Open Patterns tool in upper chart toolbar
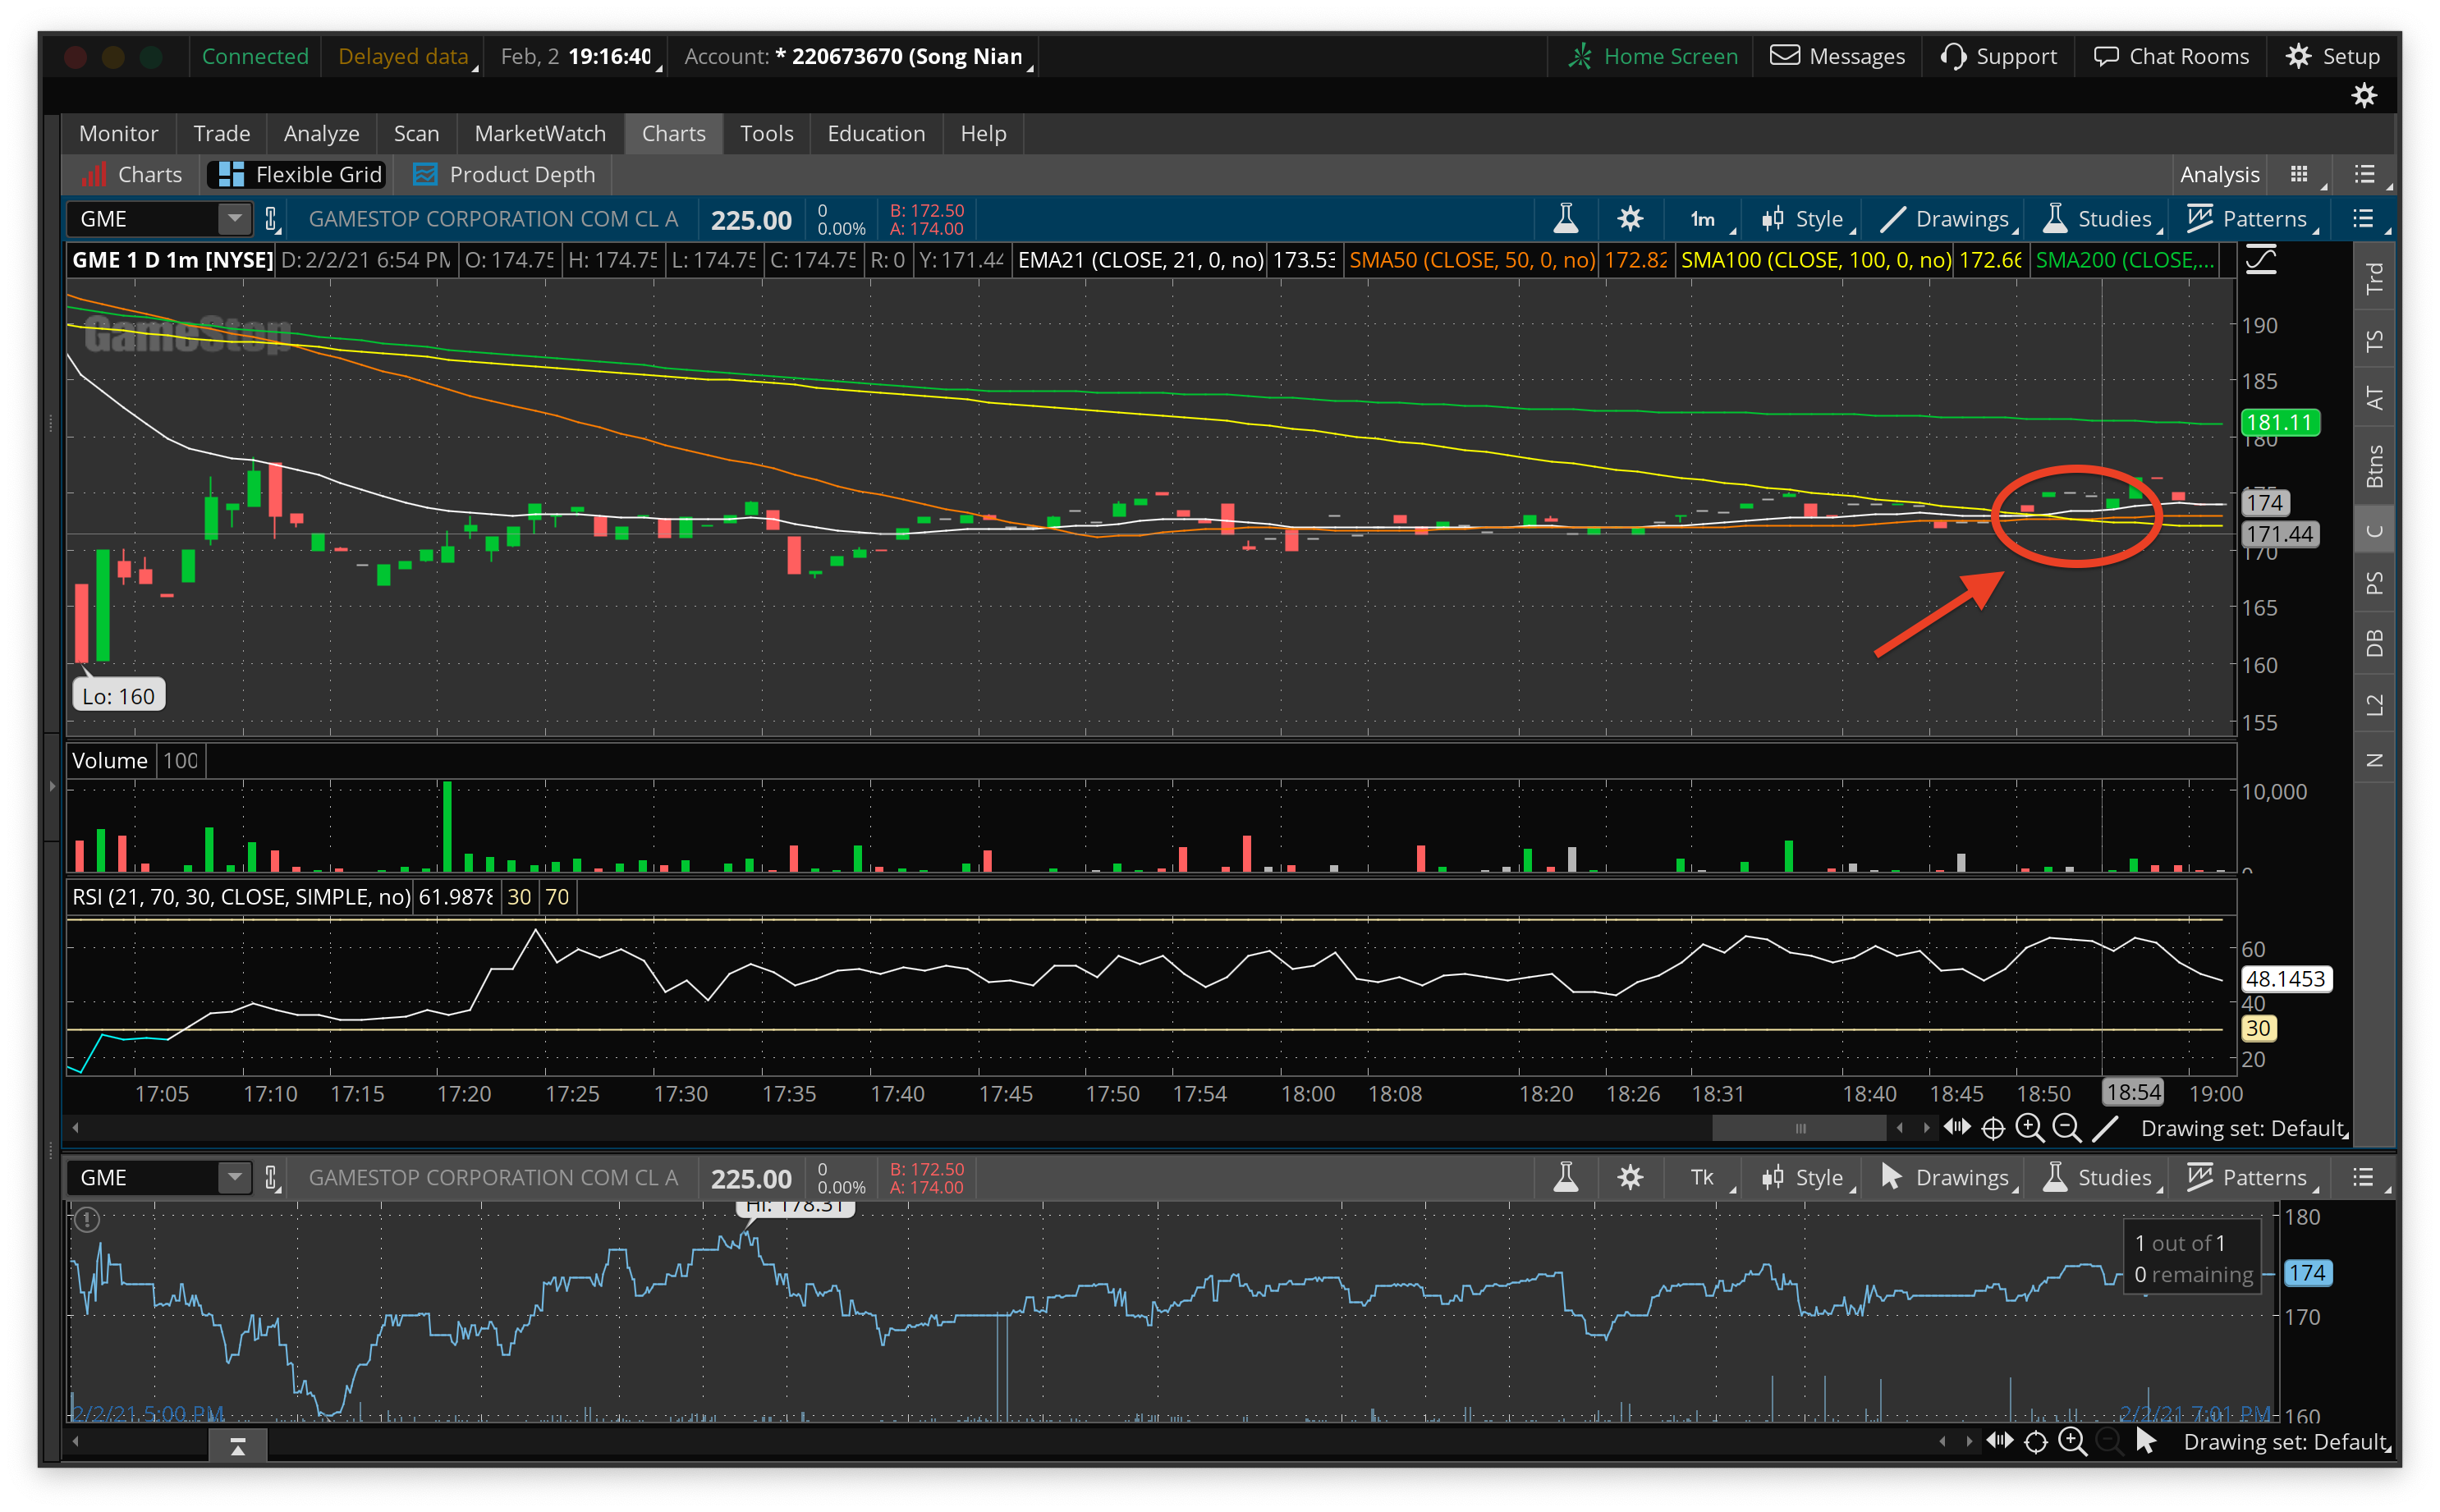 click(x=2250, y=219)
